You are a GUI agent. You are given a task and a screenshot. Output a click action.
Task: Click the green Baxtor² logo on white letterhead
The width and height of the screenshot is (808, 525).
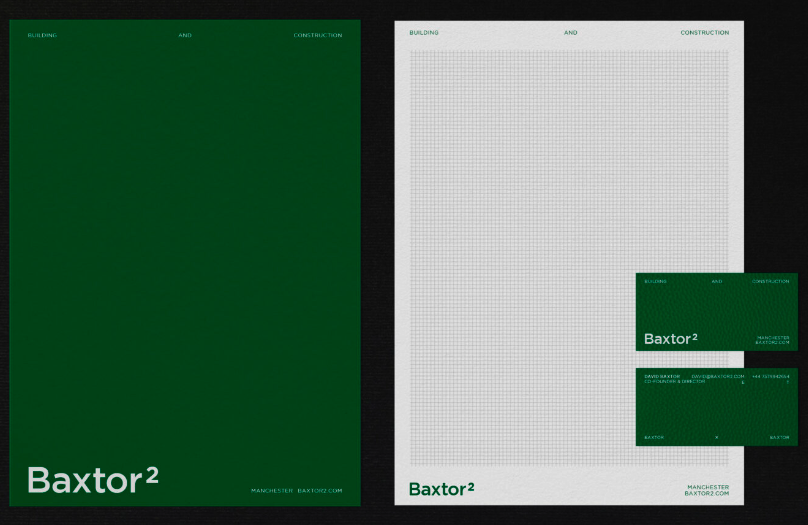tap(441, 489)
